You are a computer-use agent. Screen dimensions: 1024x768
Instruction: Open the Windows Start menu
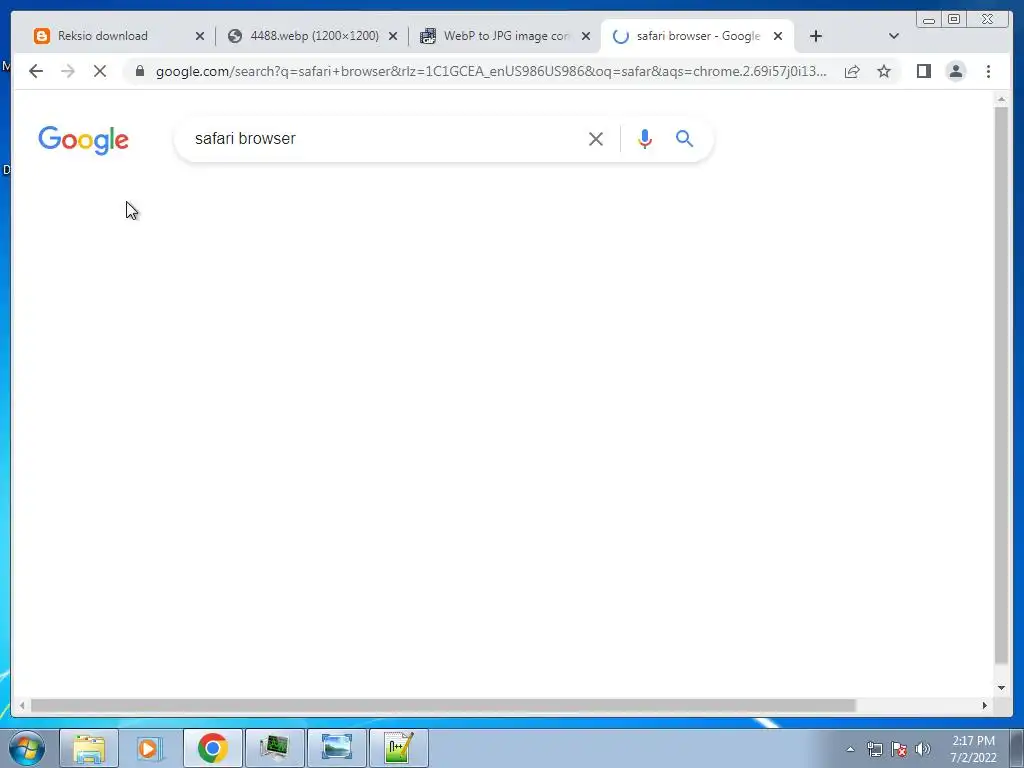(27, 748)
